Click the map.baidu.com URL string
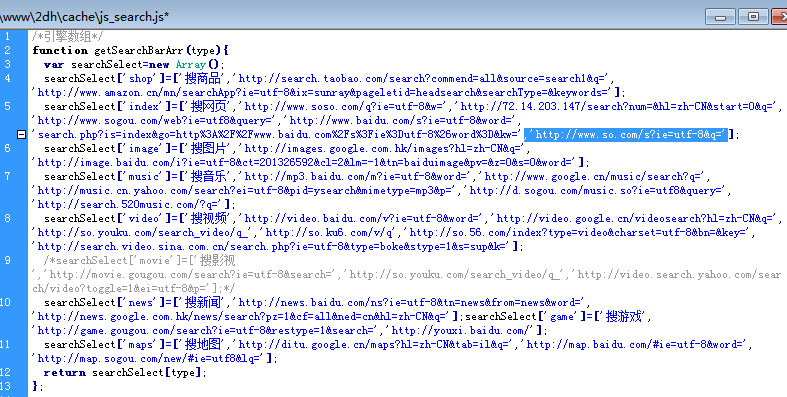The image size is (787, 397). click(x=635, y=344)
